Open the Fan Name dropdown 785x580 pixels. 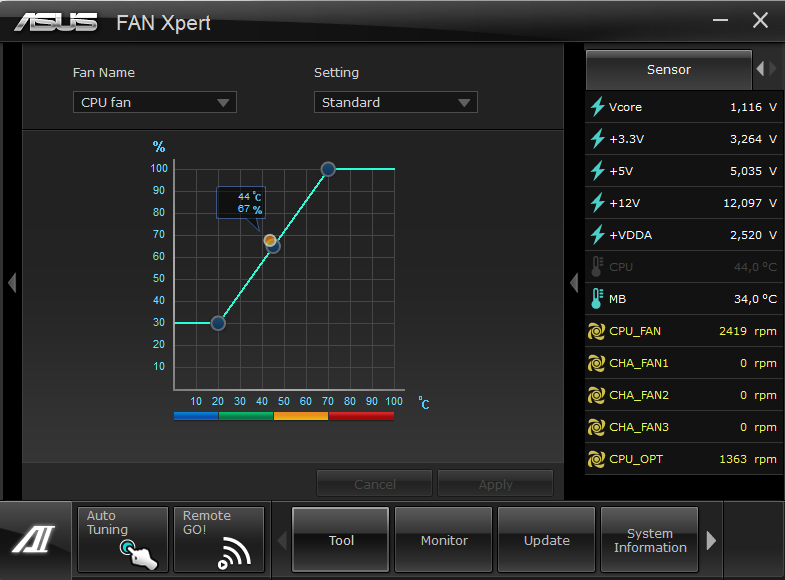(x=155, y=102)
